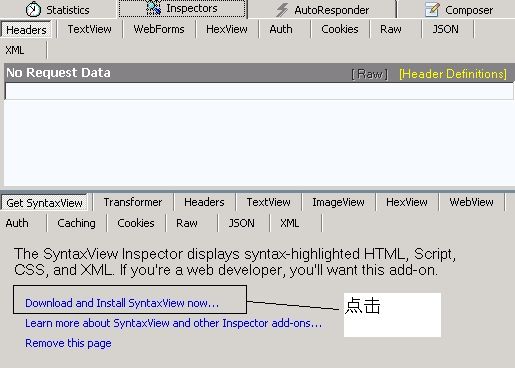Select the request TextView tab
Image resolution: width=515 pixels, height=368 pixels.
[89, 29]
